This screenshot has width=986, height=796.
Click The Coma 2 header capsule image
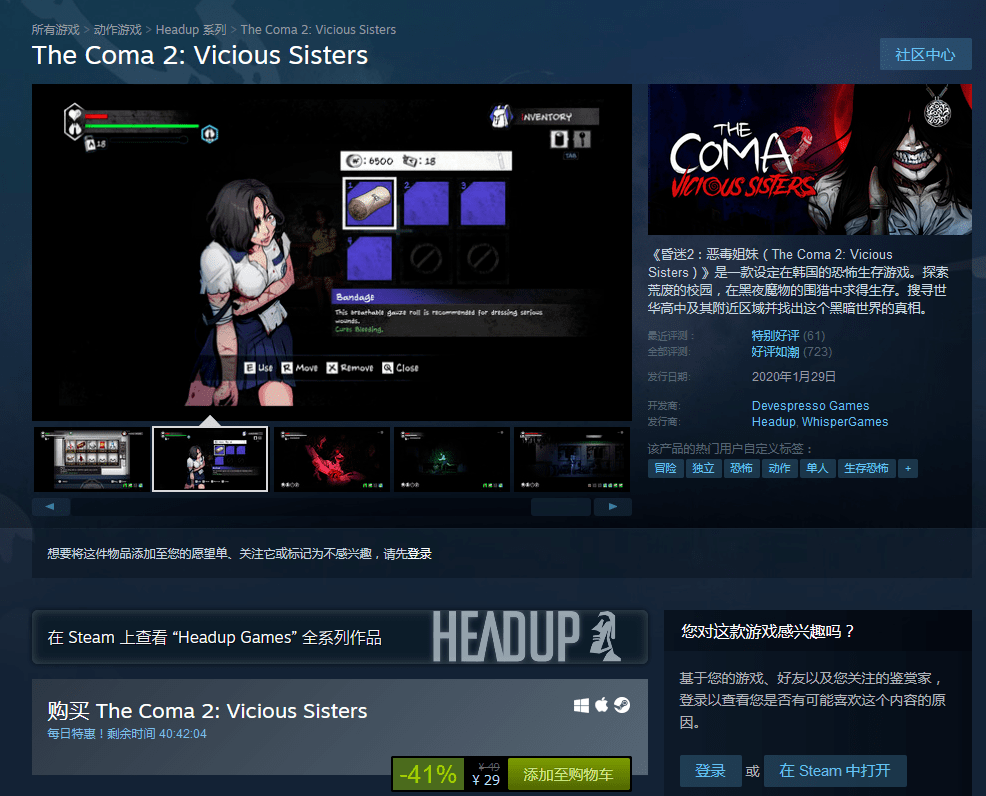click(x=810, y=160)
